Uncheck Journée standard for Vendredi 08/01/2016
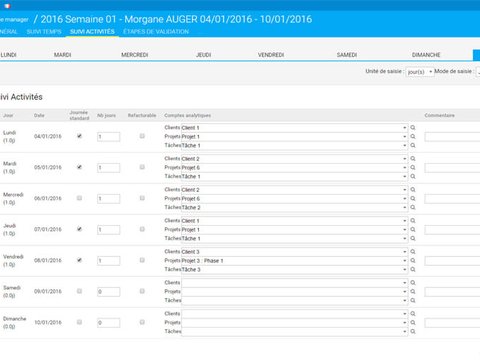 [79, 260]
